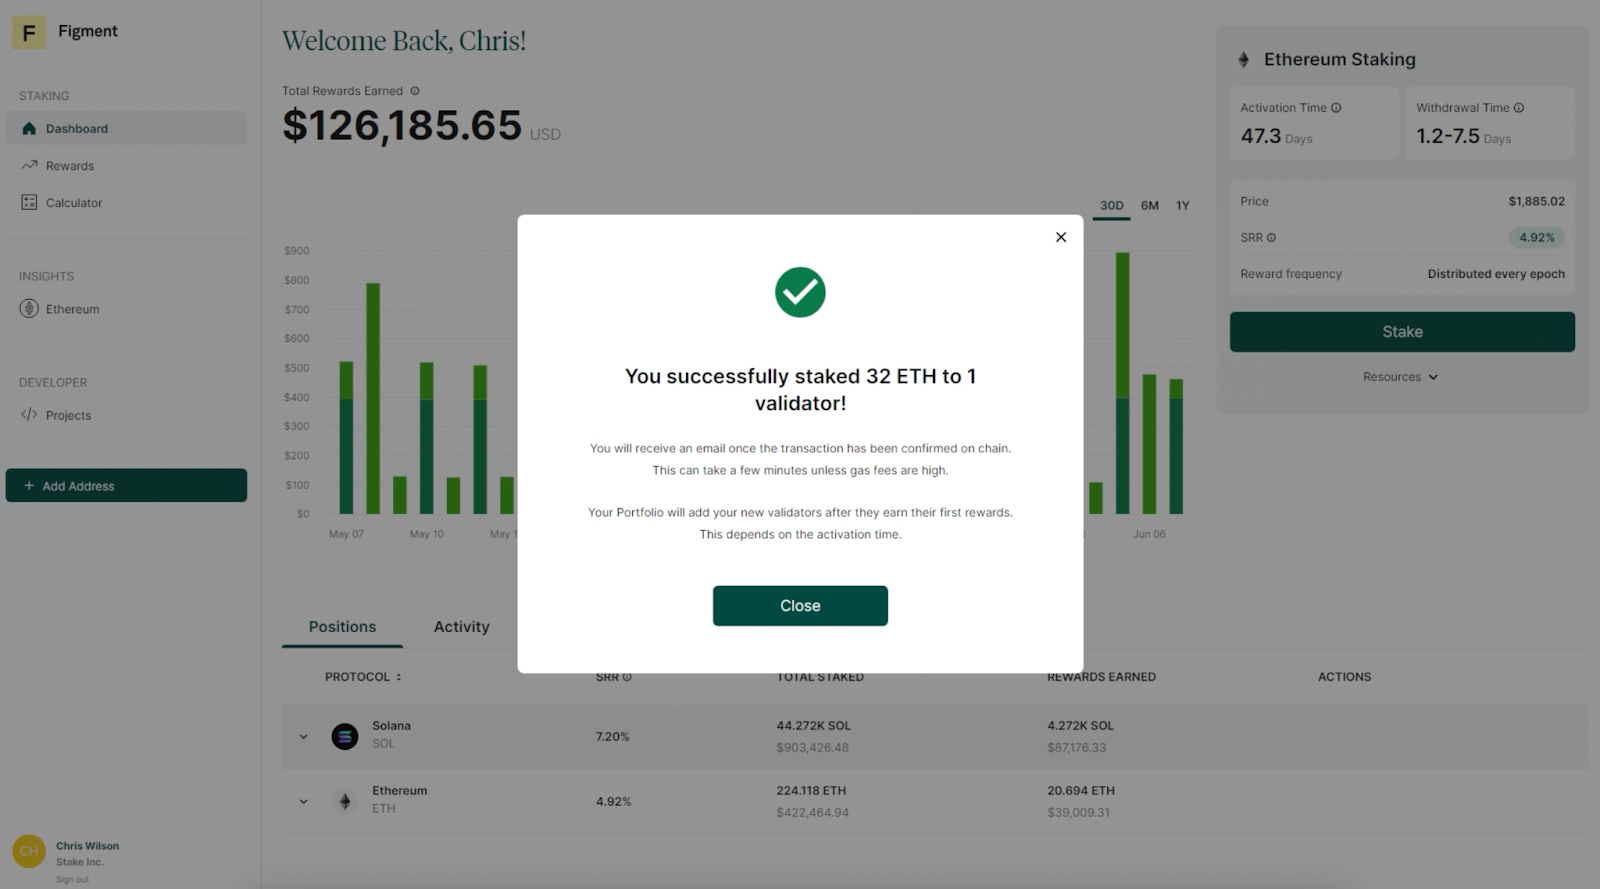Click the $1,885.02 price value
Image resolution: width=1600 pixels, height=889 pixels.
coord(1536,201)
